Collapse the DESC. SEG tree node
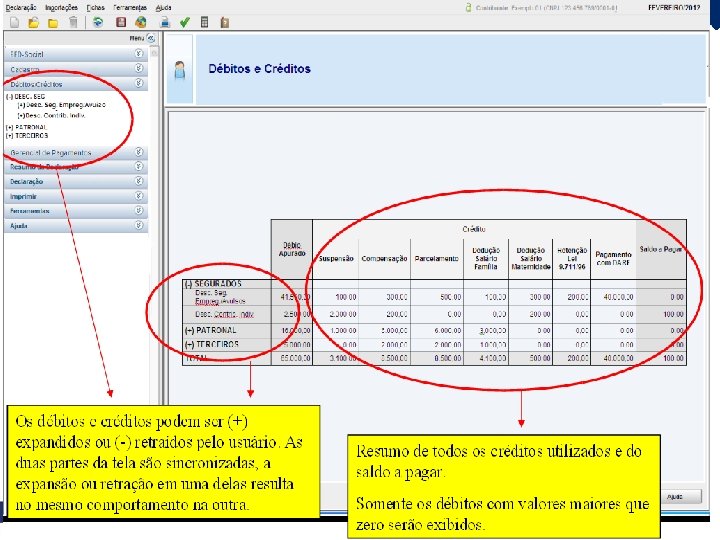Image resolution: width=720 pixels, height=540 pixels. point(10,97)
